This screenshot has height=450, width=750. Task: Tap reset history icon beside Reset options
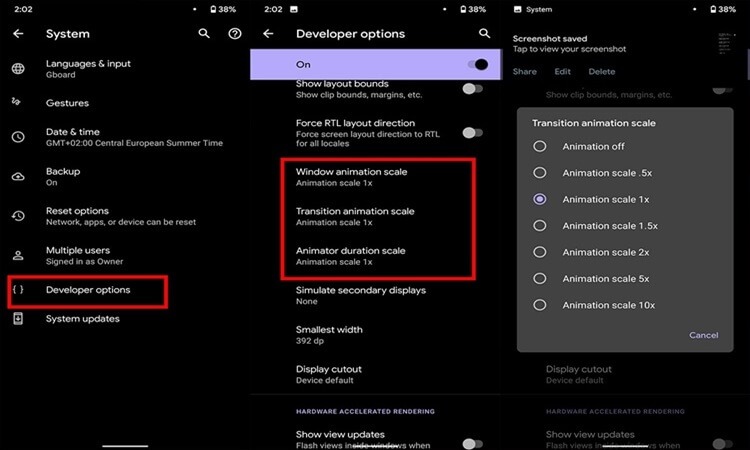pos(18,216)
